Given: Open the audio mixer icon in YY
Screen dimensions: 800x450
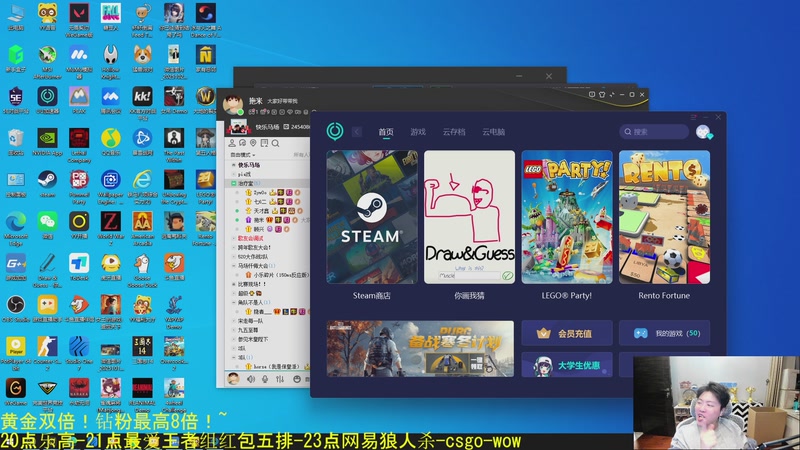Looking at the screenshot, I should click(280, 379).
